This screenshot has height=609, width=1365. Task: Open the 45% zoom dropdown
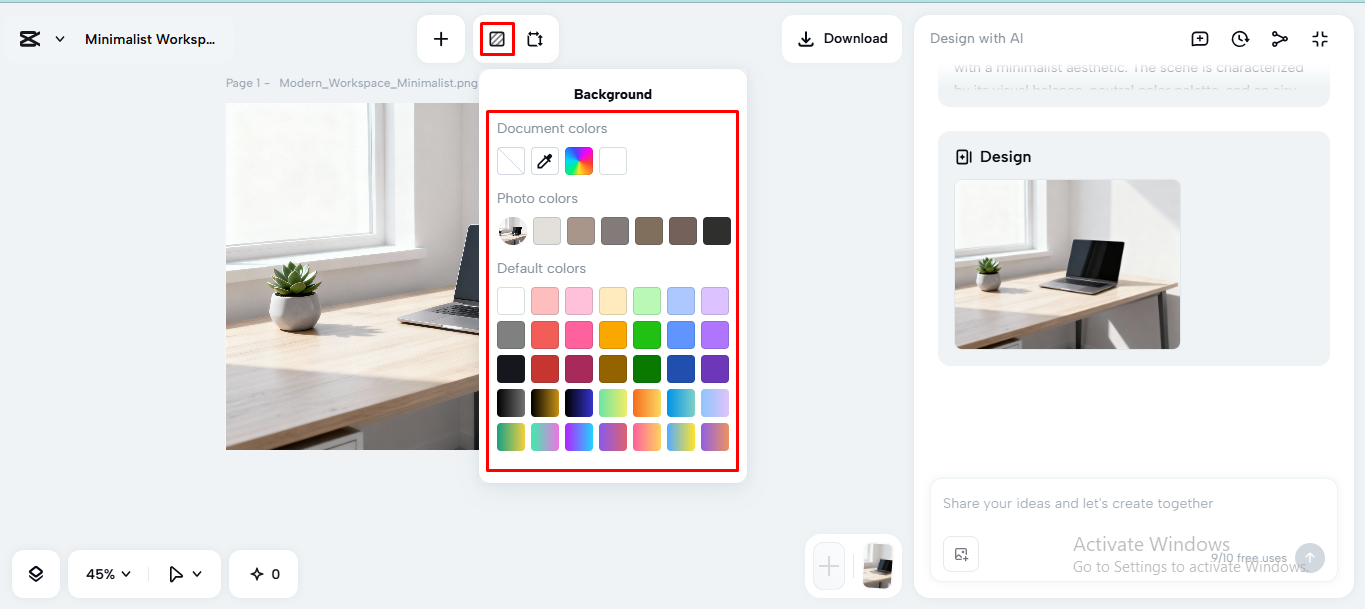[108, 574]
